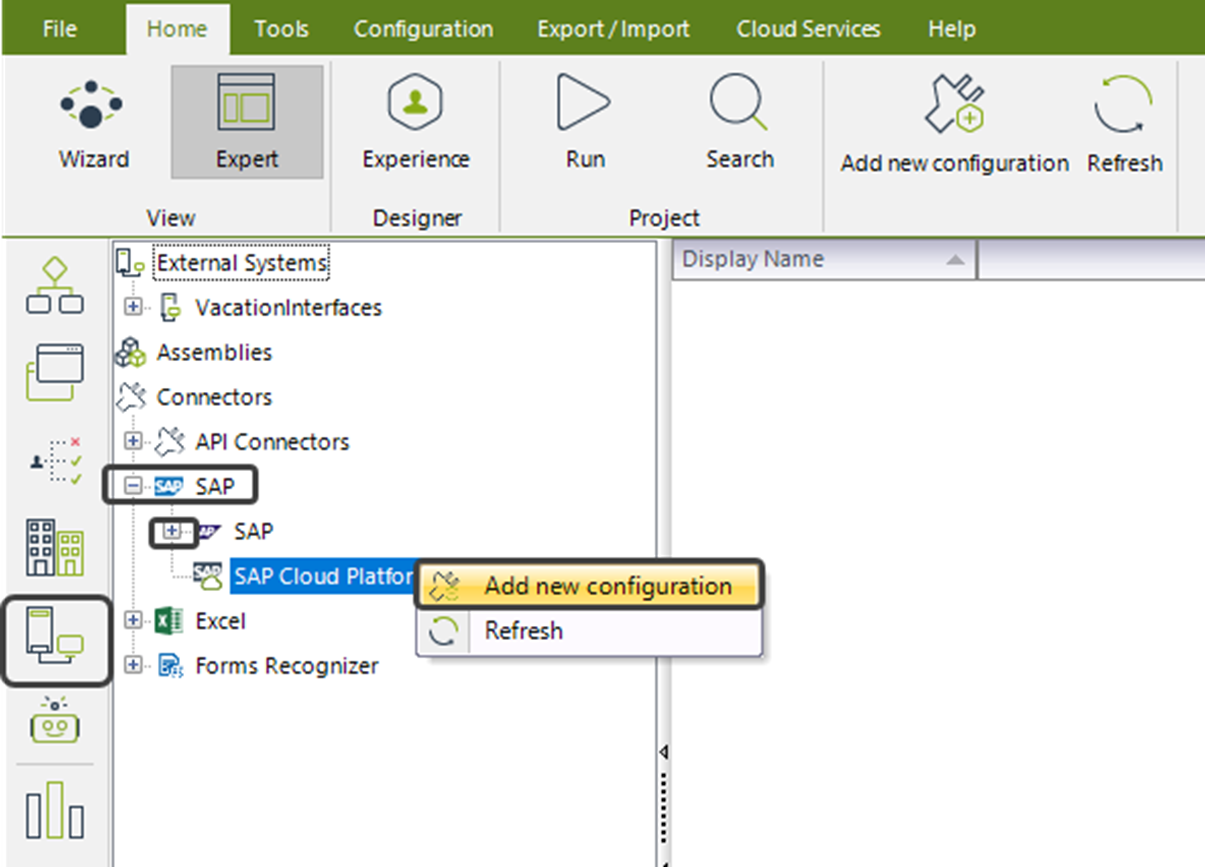Open the window-shaped forms module in the sidebar

(54, 372)
